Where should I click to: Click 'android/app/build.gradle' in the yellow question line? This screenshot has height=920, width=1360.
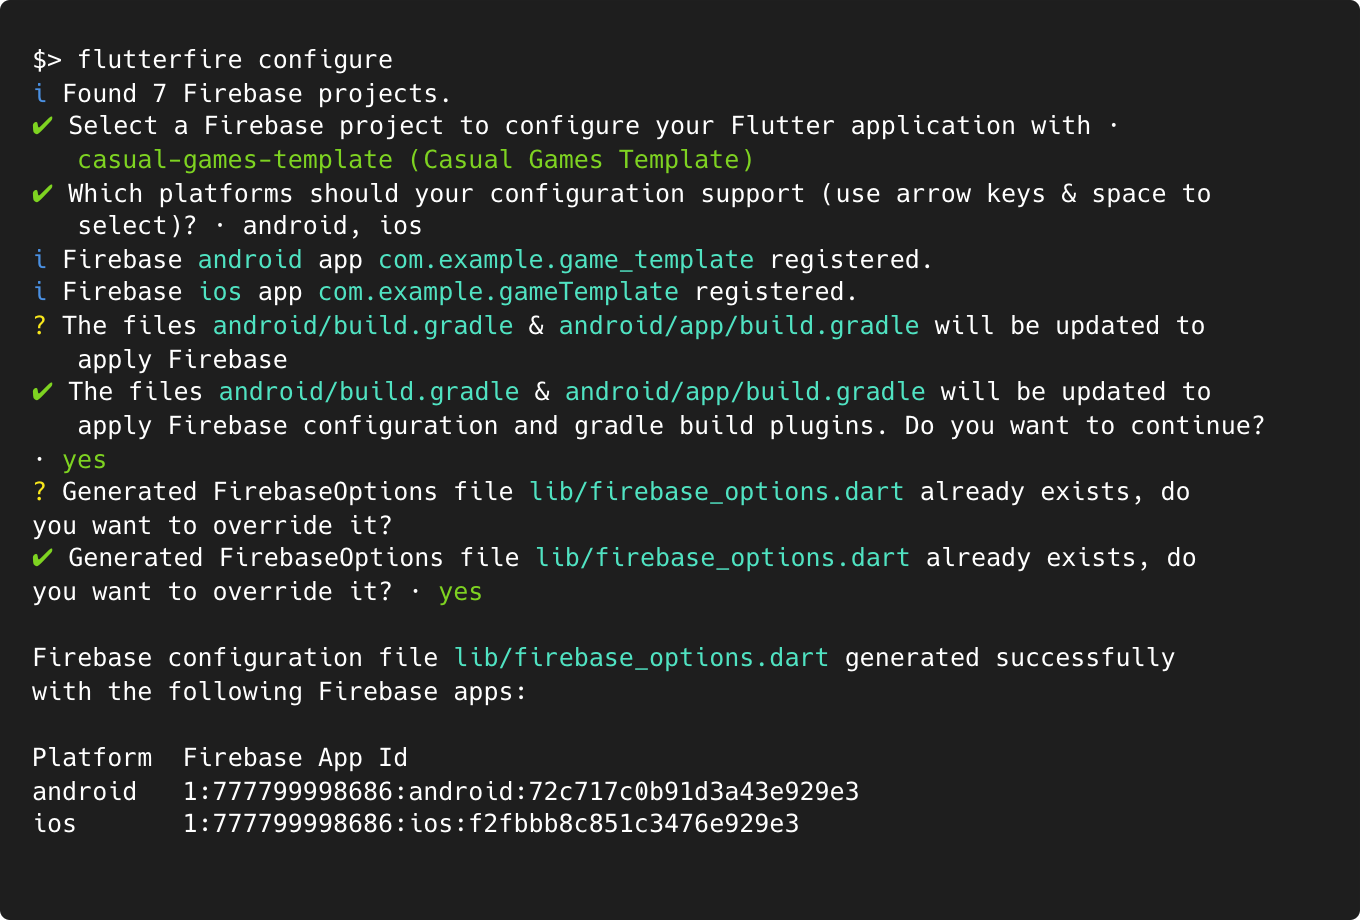coord(739,326)
